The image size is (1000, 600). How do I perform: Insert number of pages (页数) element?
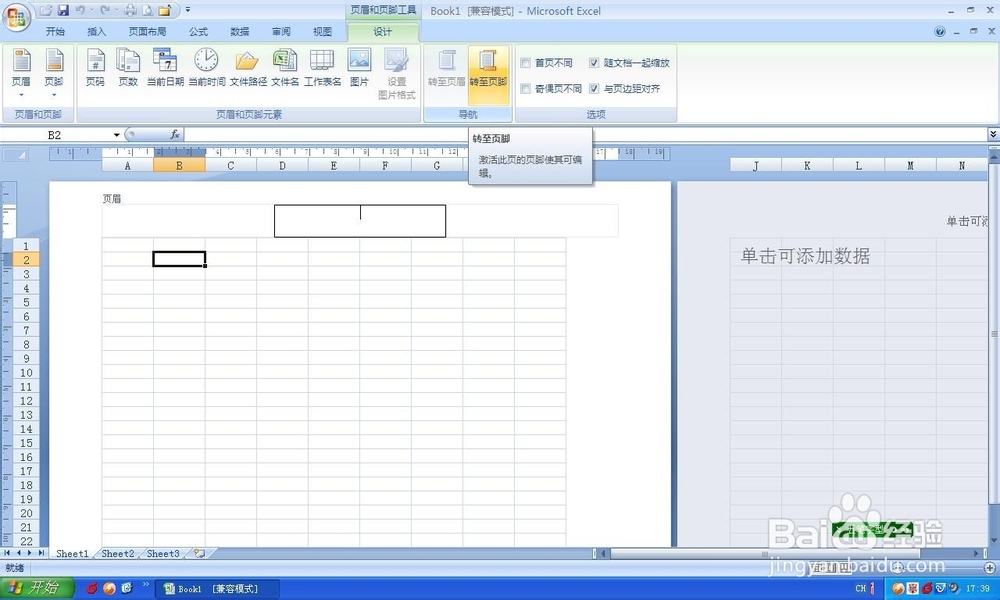click(128, 68)
